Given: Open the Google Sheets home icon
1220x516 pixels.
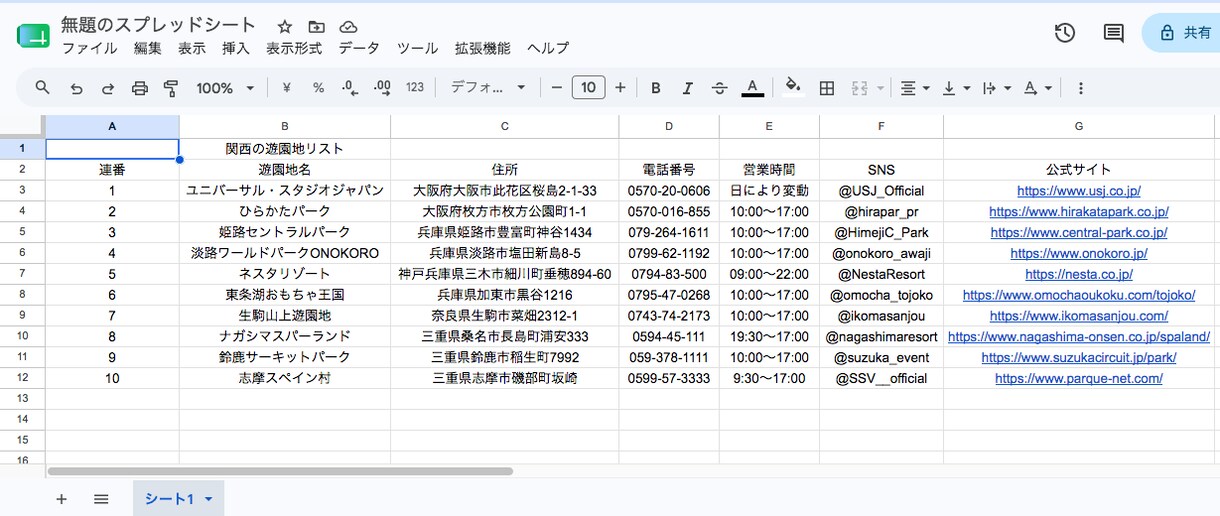Looking at the screenshot, I should [x=33, y=36].
